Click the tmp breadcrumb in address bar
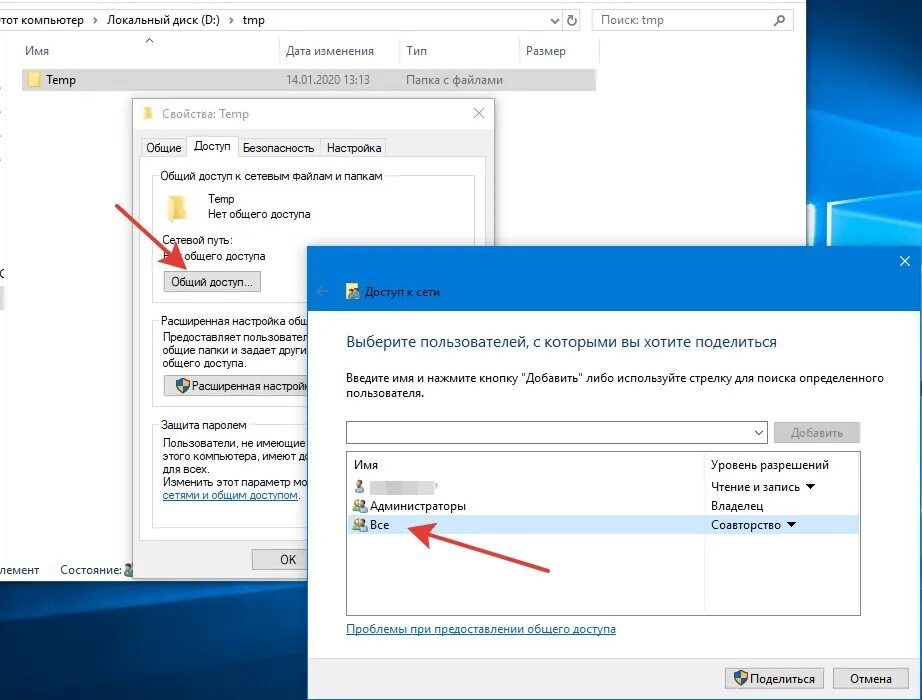This screenshot has height=700, width=922. coord(253,21)
